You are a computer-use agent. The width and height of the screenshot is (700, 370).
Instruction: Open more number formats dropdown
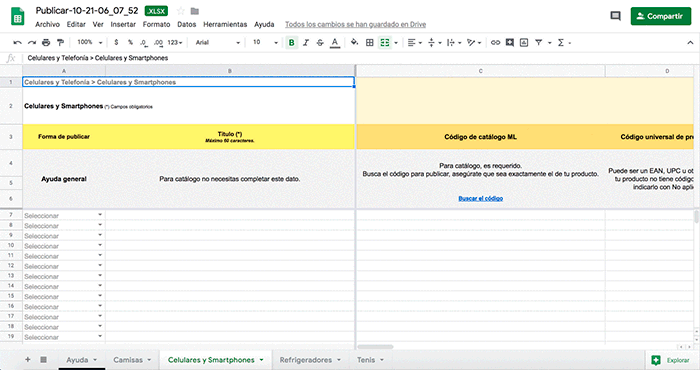coord(175,42)
